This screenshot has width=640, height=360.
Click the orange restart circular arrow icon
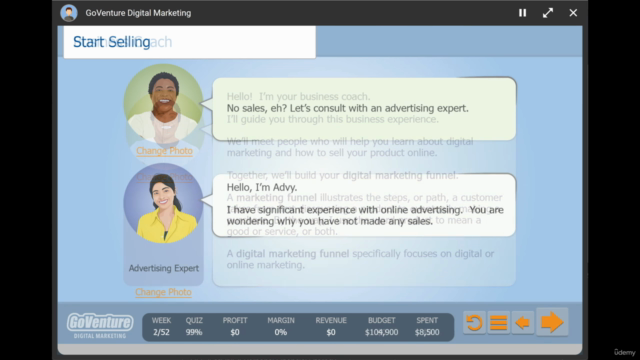[474, 323]
